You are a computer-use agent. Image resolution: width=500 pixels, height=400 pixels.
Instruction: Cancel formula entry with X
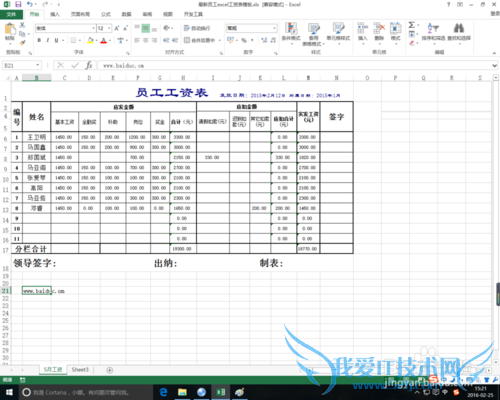click(61, 65)
